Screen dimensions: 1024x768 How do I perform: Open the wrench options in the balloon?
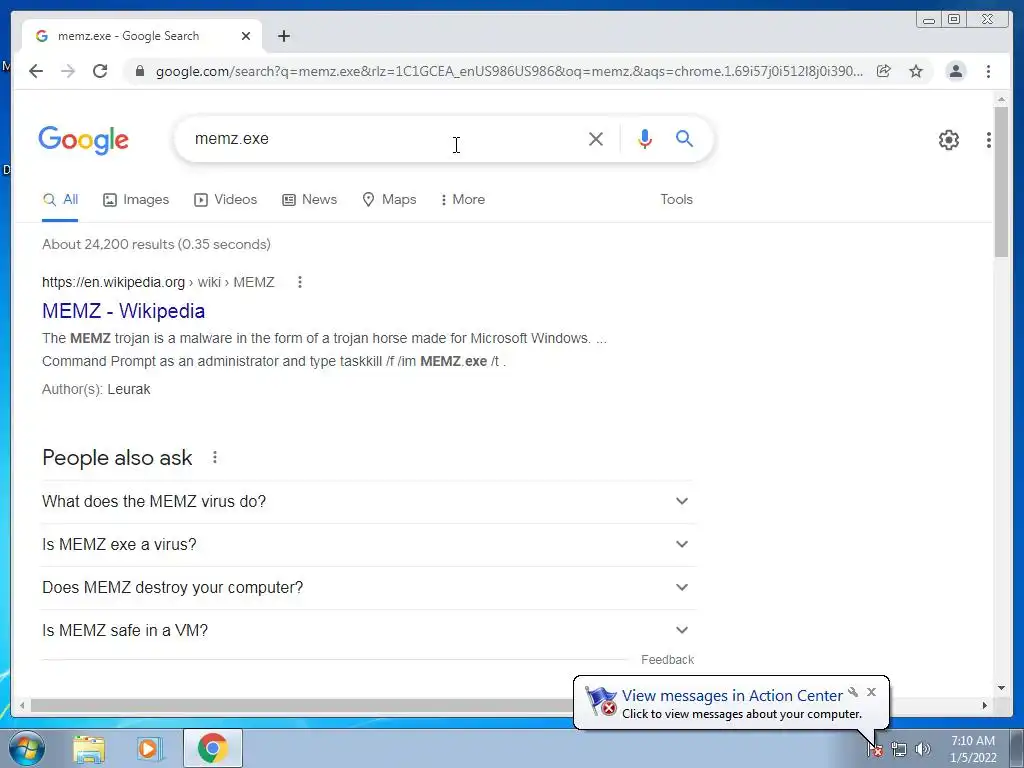tap(853, 692)
